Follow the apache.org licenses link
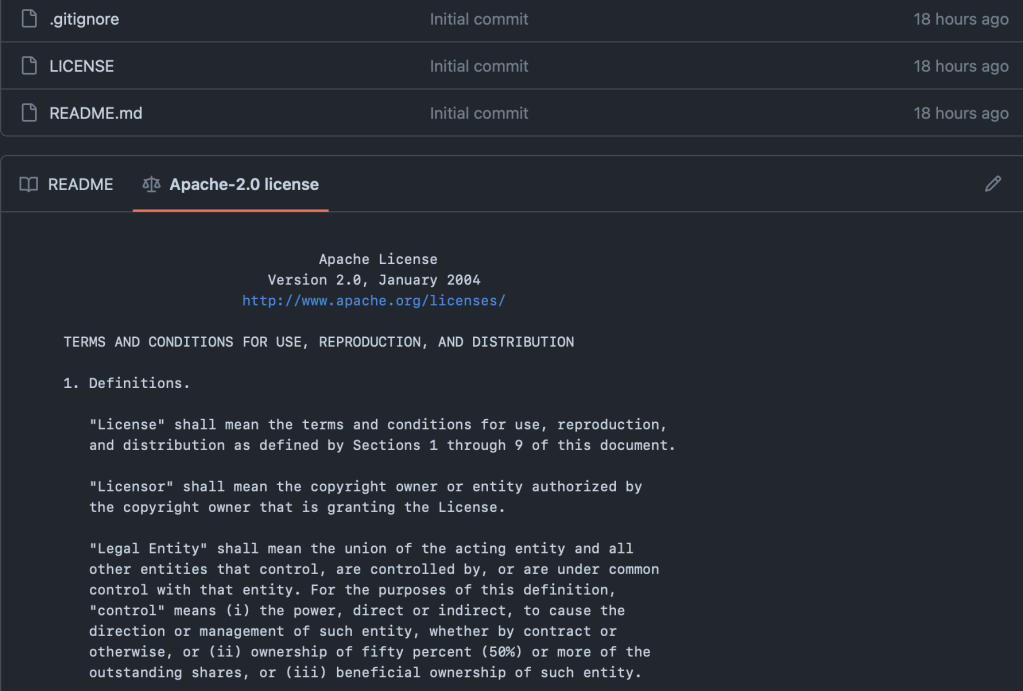 coord(373,300)
